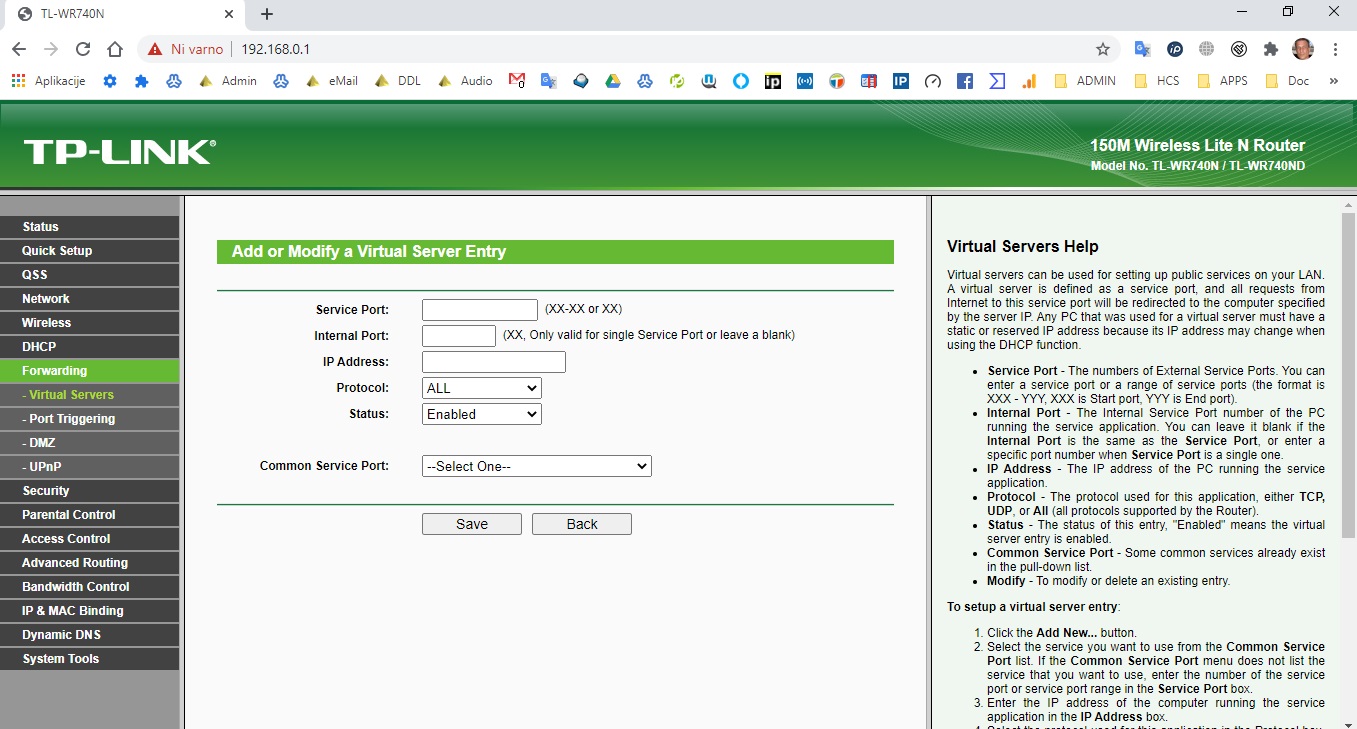The width and height of the screenshot is (1357, 729).
Task: Open the Google Drive bookmark icon
Action: point(613,81)
